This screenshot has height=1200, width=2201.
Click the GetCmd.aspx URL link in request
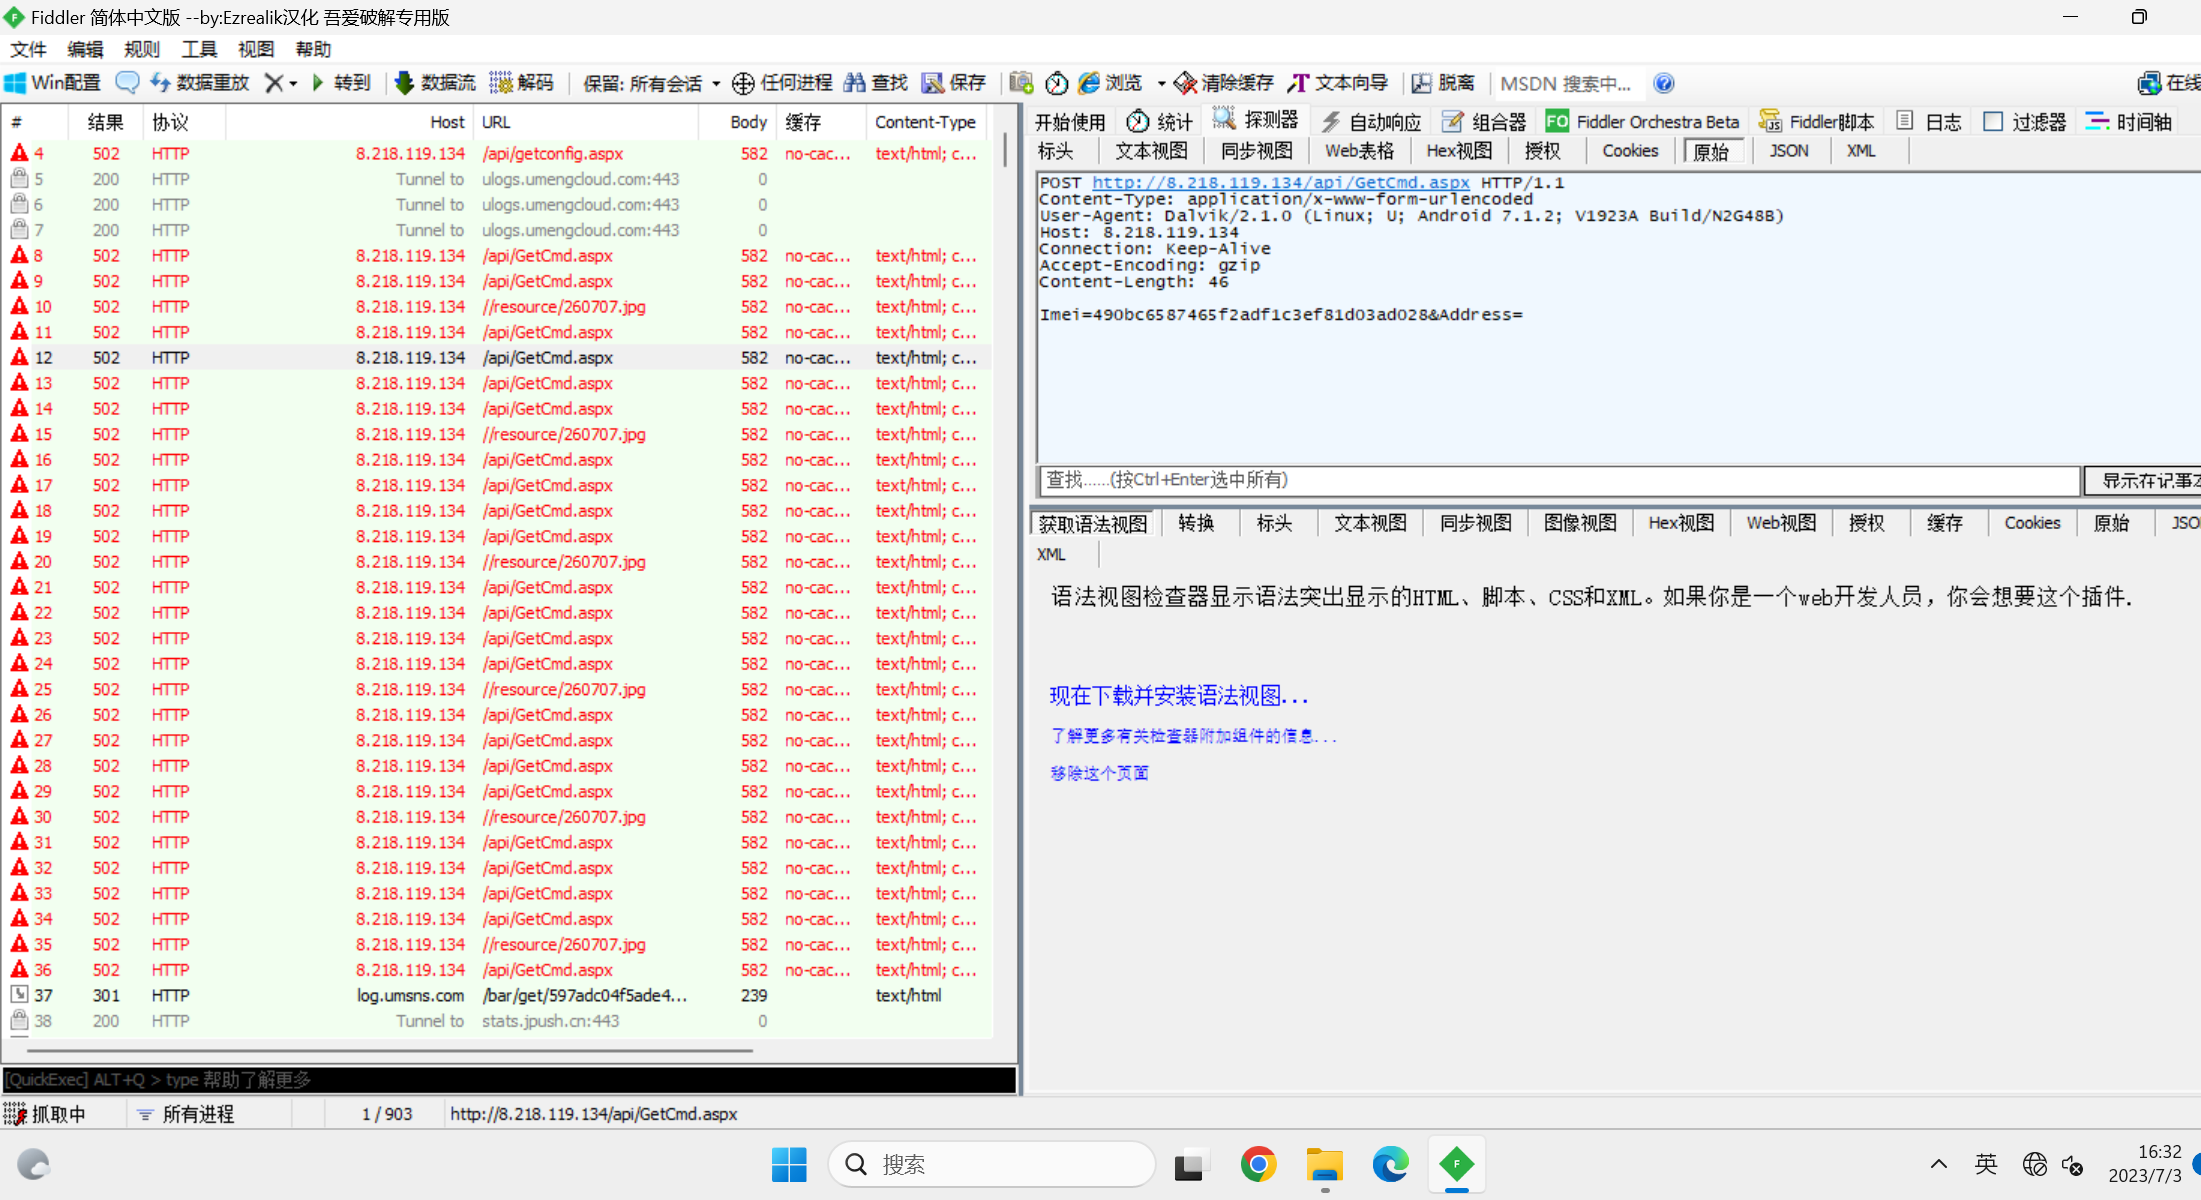pyautogui.click(x=1280, y=183)
